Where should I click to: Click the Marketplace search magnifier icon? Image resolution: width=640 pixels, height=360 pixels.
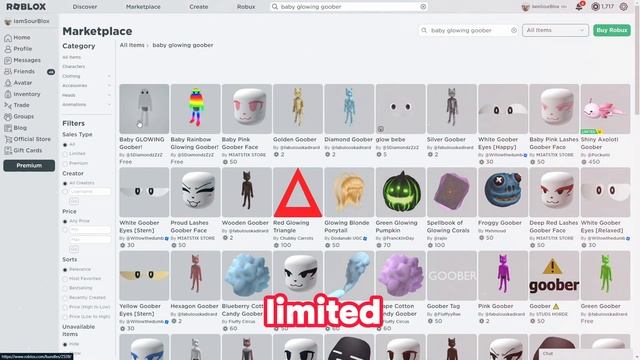(424, 30)
